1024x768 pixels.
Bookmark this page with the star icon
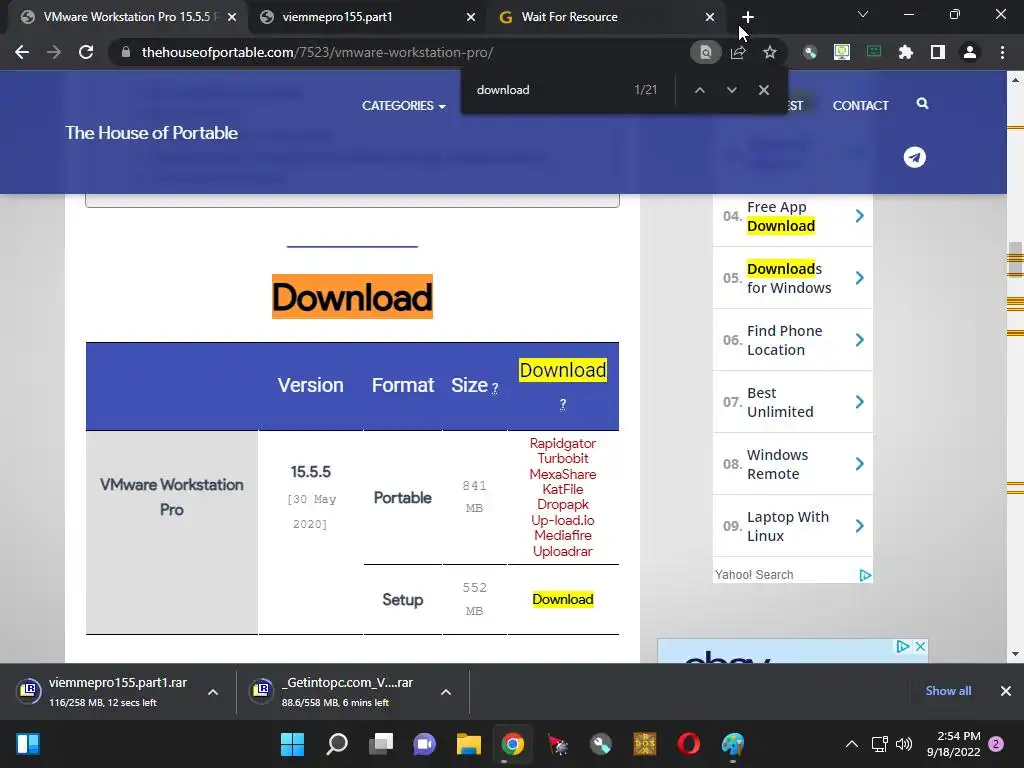(x=770, y=52)
